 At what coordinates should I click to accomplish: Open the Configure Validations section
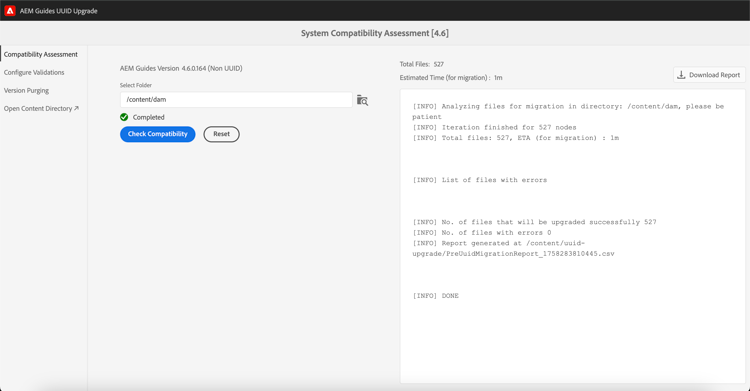click(34, 72)
